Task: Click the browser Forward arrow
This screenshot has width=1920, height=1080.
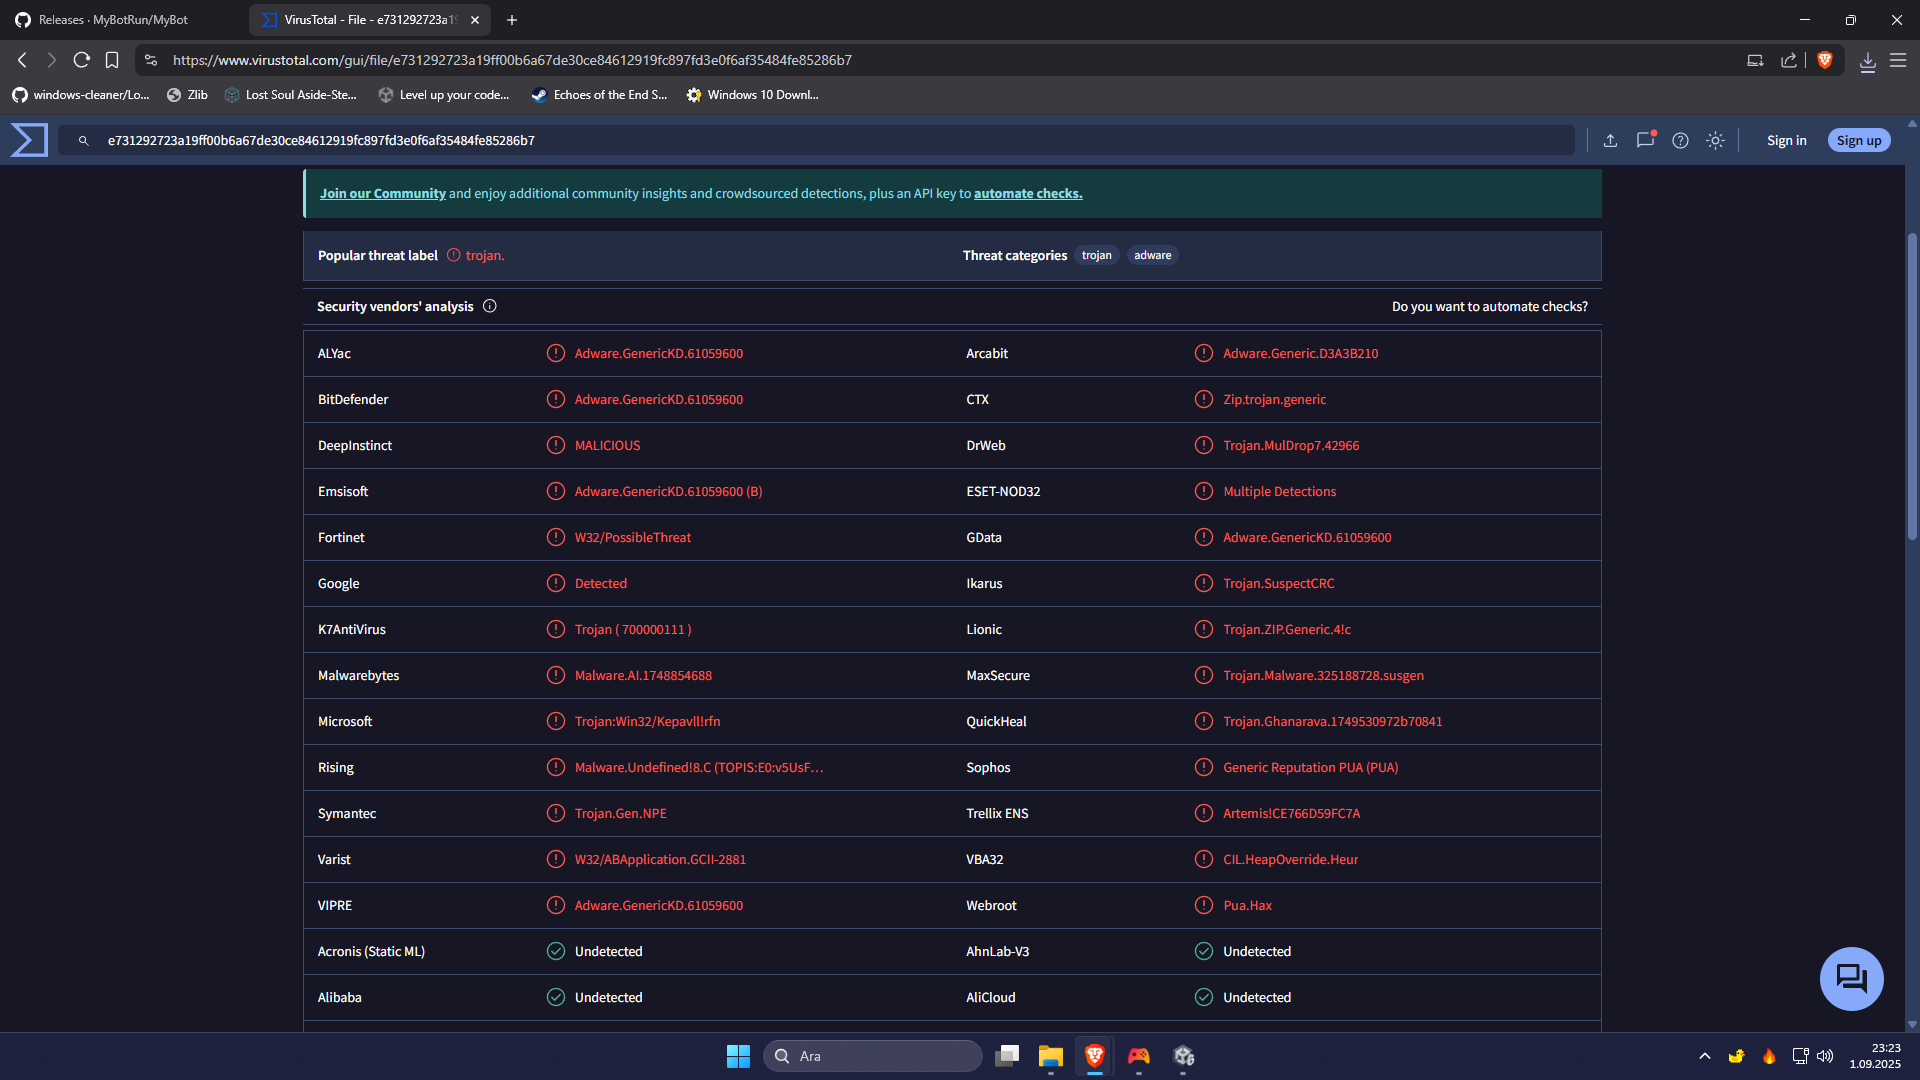Action: [52, 60]
